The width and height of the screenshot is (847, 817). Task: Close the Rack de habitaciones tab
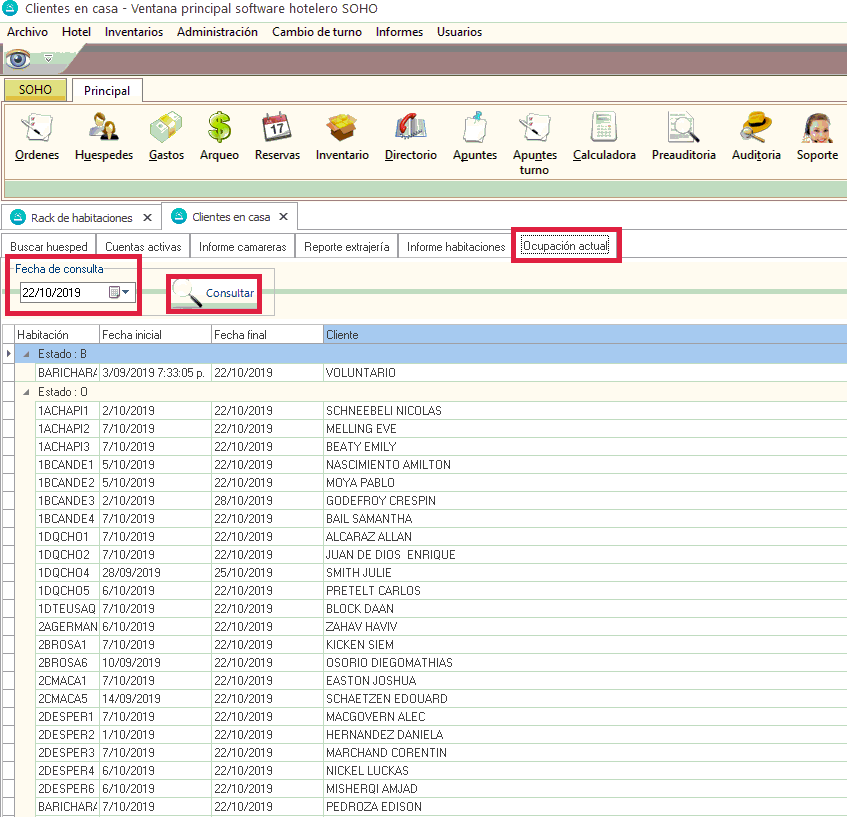(147, 217)
